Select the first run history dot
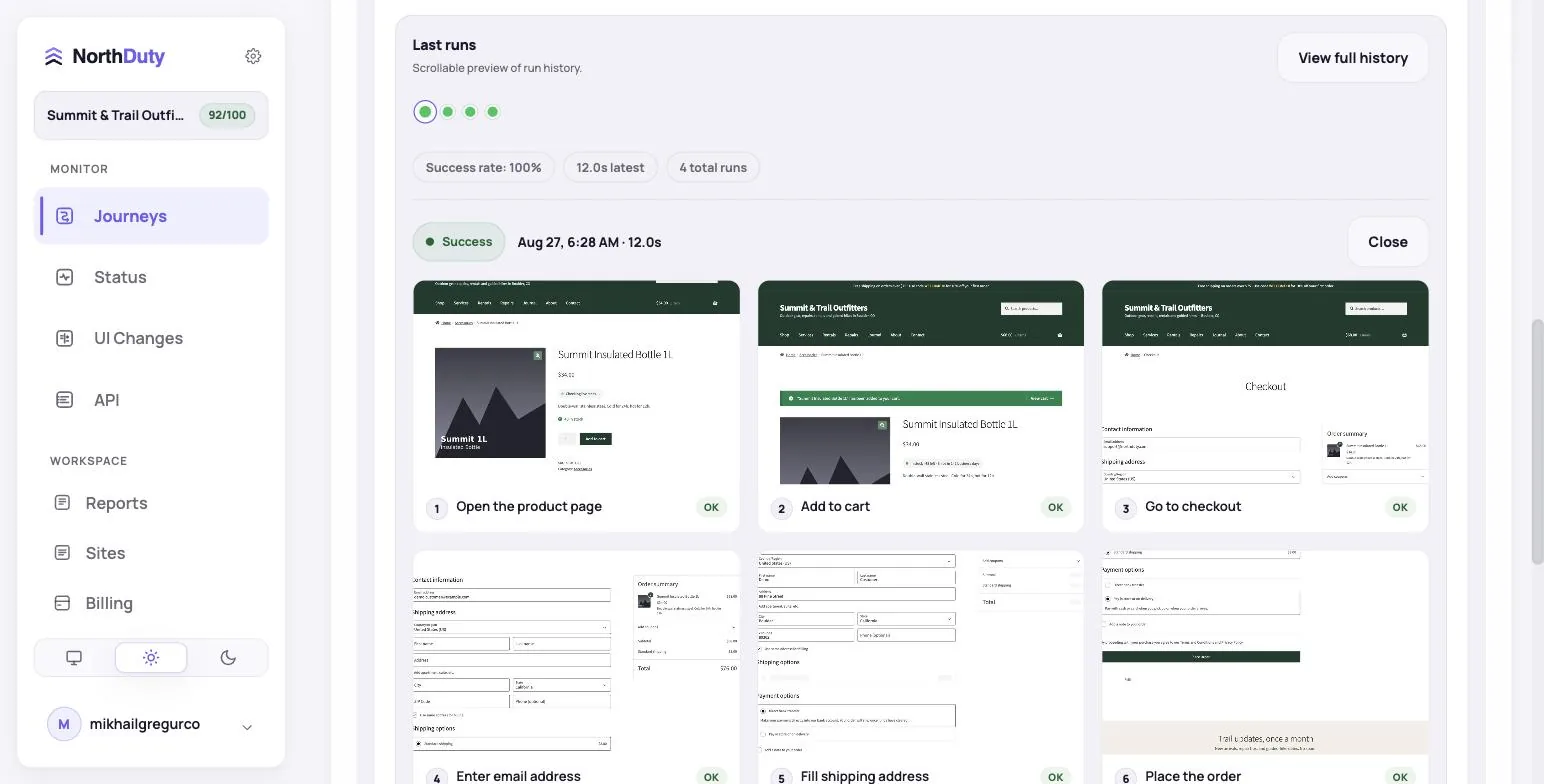 point(425,112)
